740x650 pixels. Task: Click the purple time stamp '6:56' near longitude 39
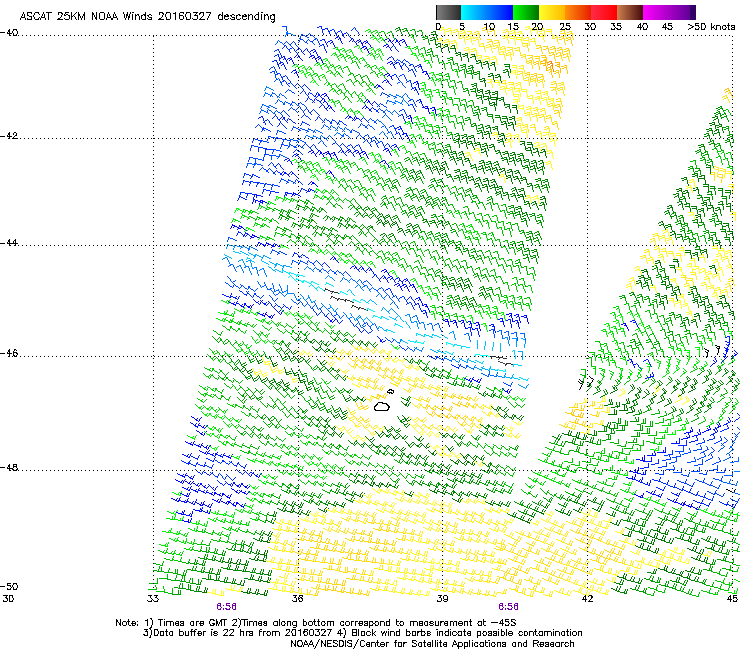(x=508, y=607)
